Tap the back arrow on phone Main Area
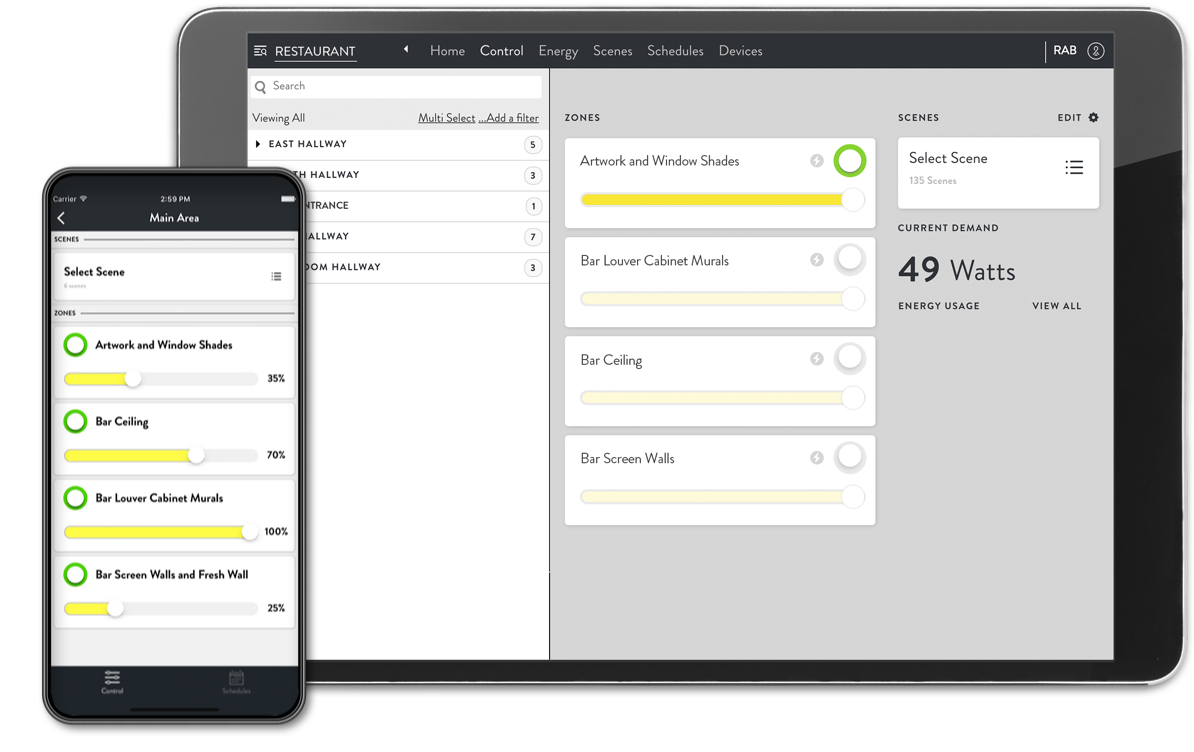 click(61, 218)
